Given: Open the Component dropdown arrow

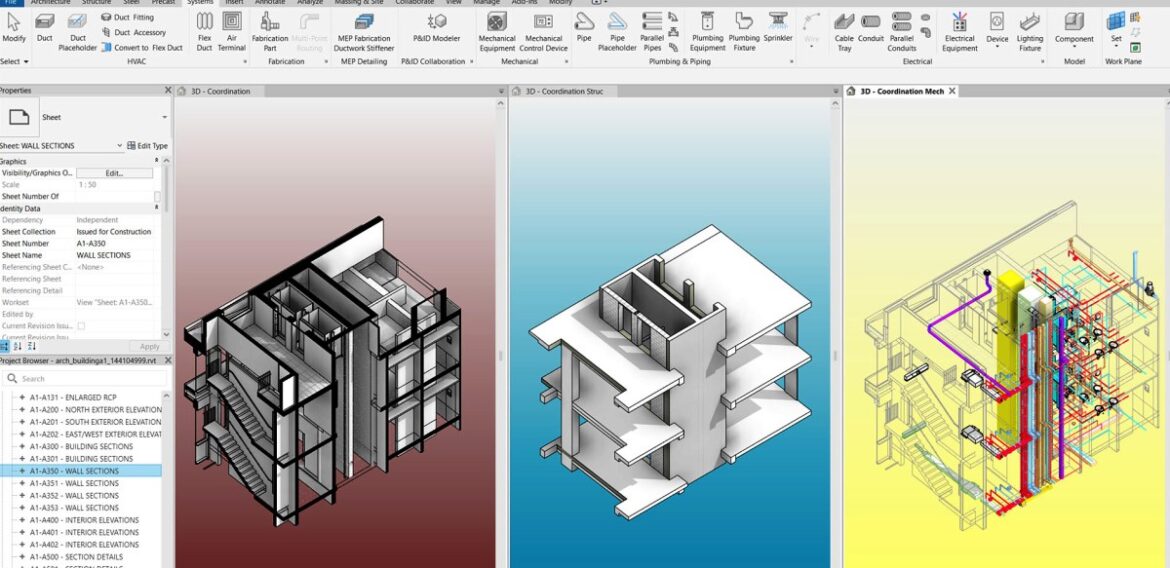Looking at the screenshot, I should [1074, 48].
